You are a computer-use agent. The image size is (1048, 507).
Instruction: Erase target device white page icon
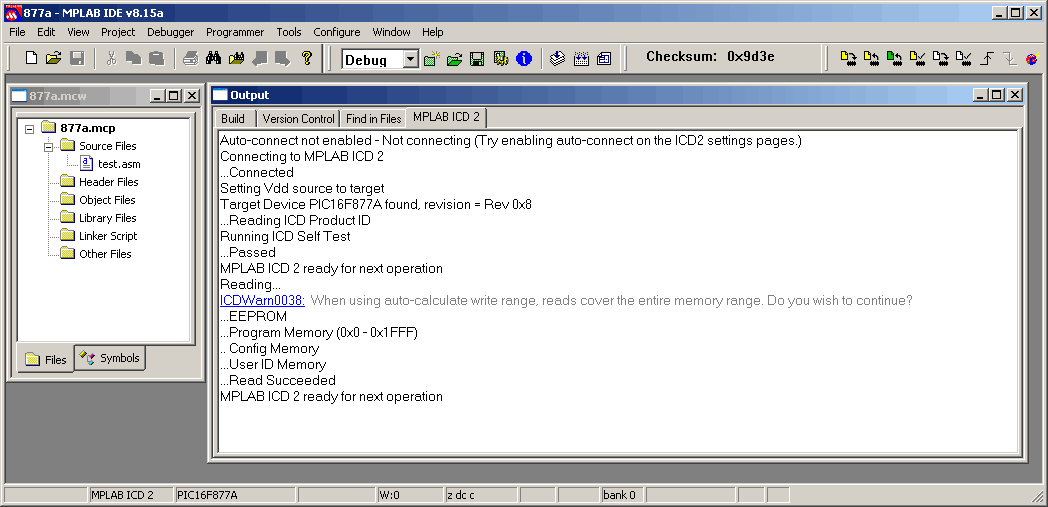[940, 59]
